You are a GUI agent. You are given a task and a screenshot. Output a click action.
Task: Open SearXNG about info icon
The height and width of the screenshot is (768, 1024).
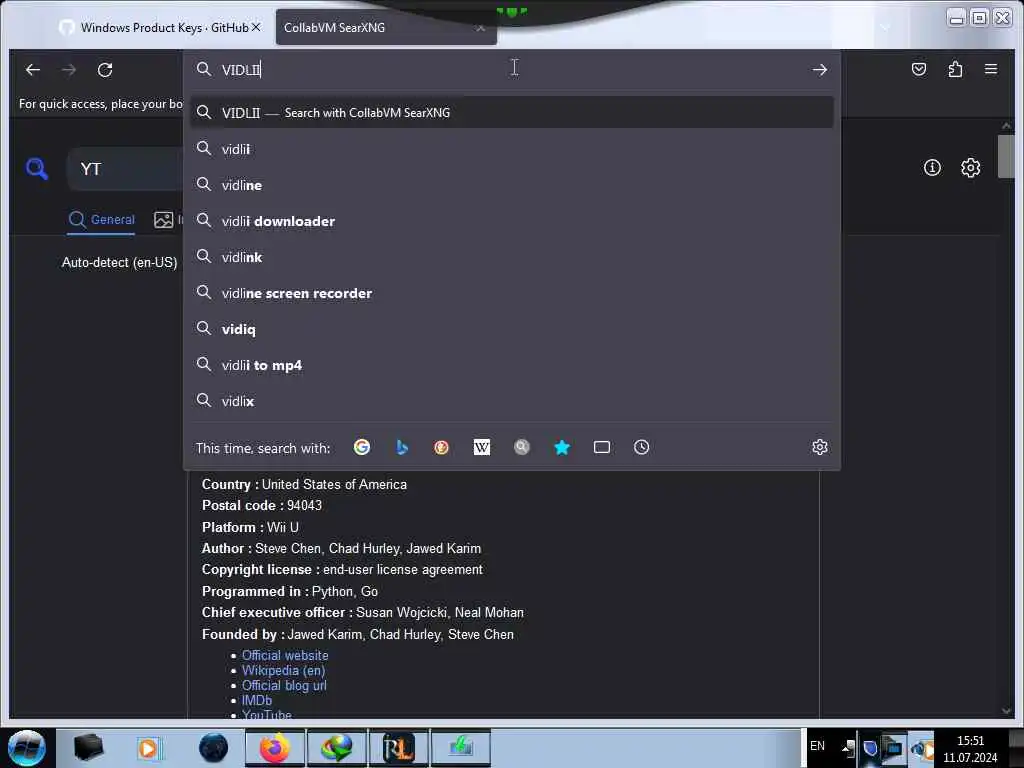pyautogui.click(x=932, y=168)
